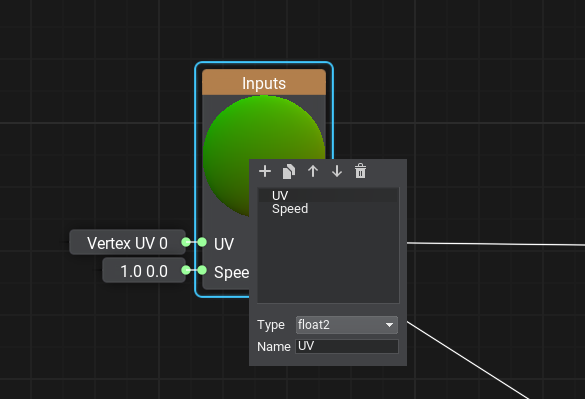Viewport: 585px width, 399px height.
Task: Select the Inputs node title bar
Action: point(264,82)
